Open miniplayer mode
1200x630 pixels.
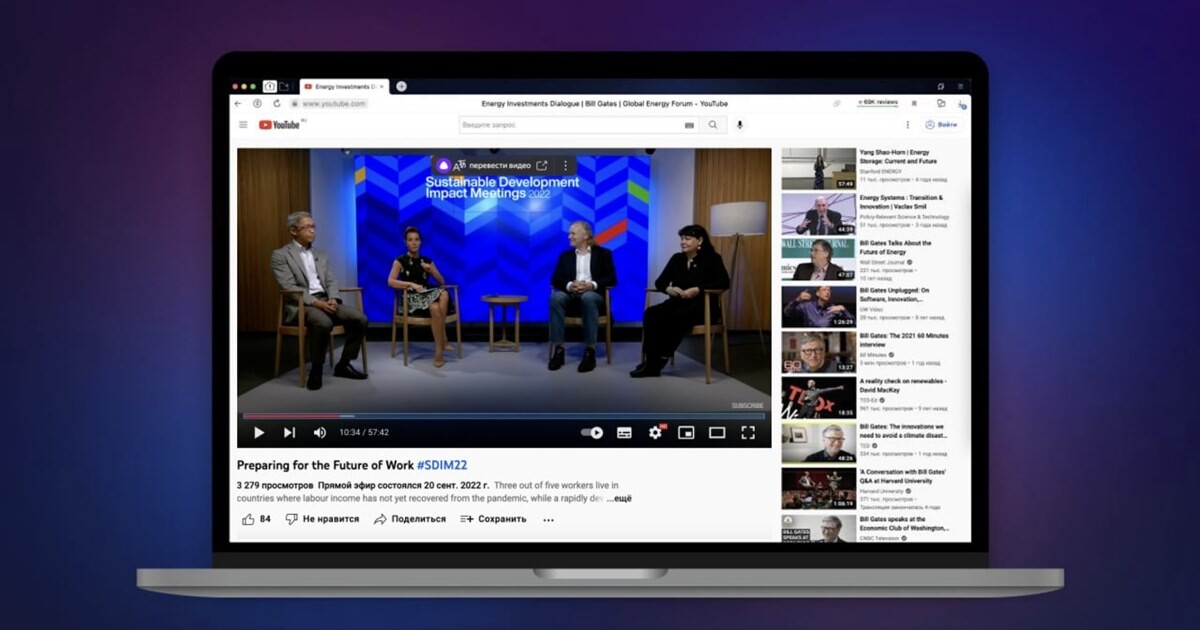tap(686, 433)
